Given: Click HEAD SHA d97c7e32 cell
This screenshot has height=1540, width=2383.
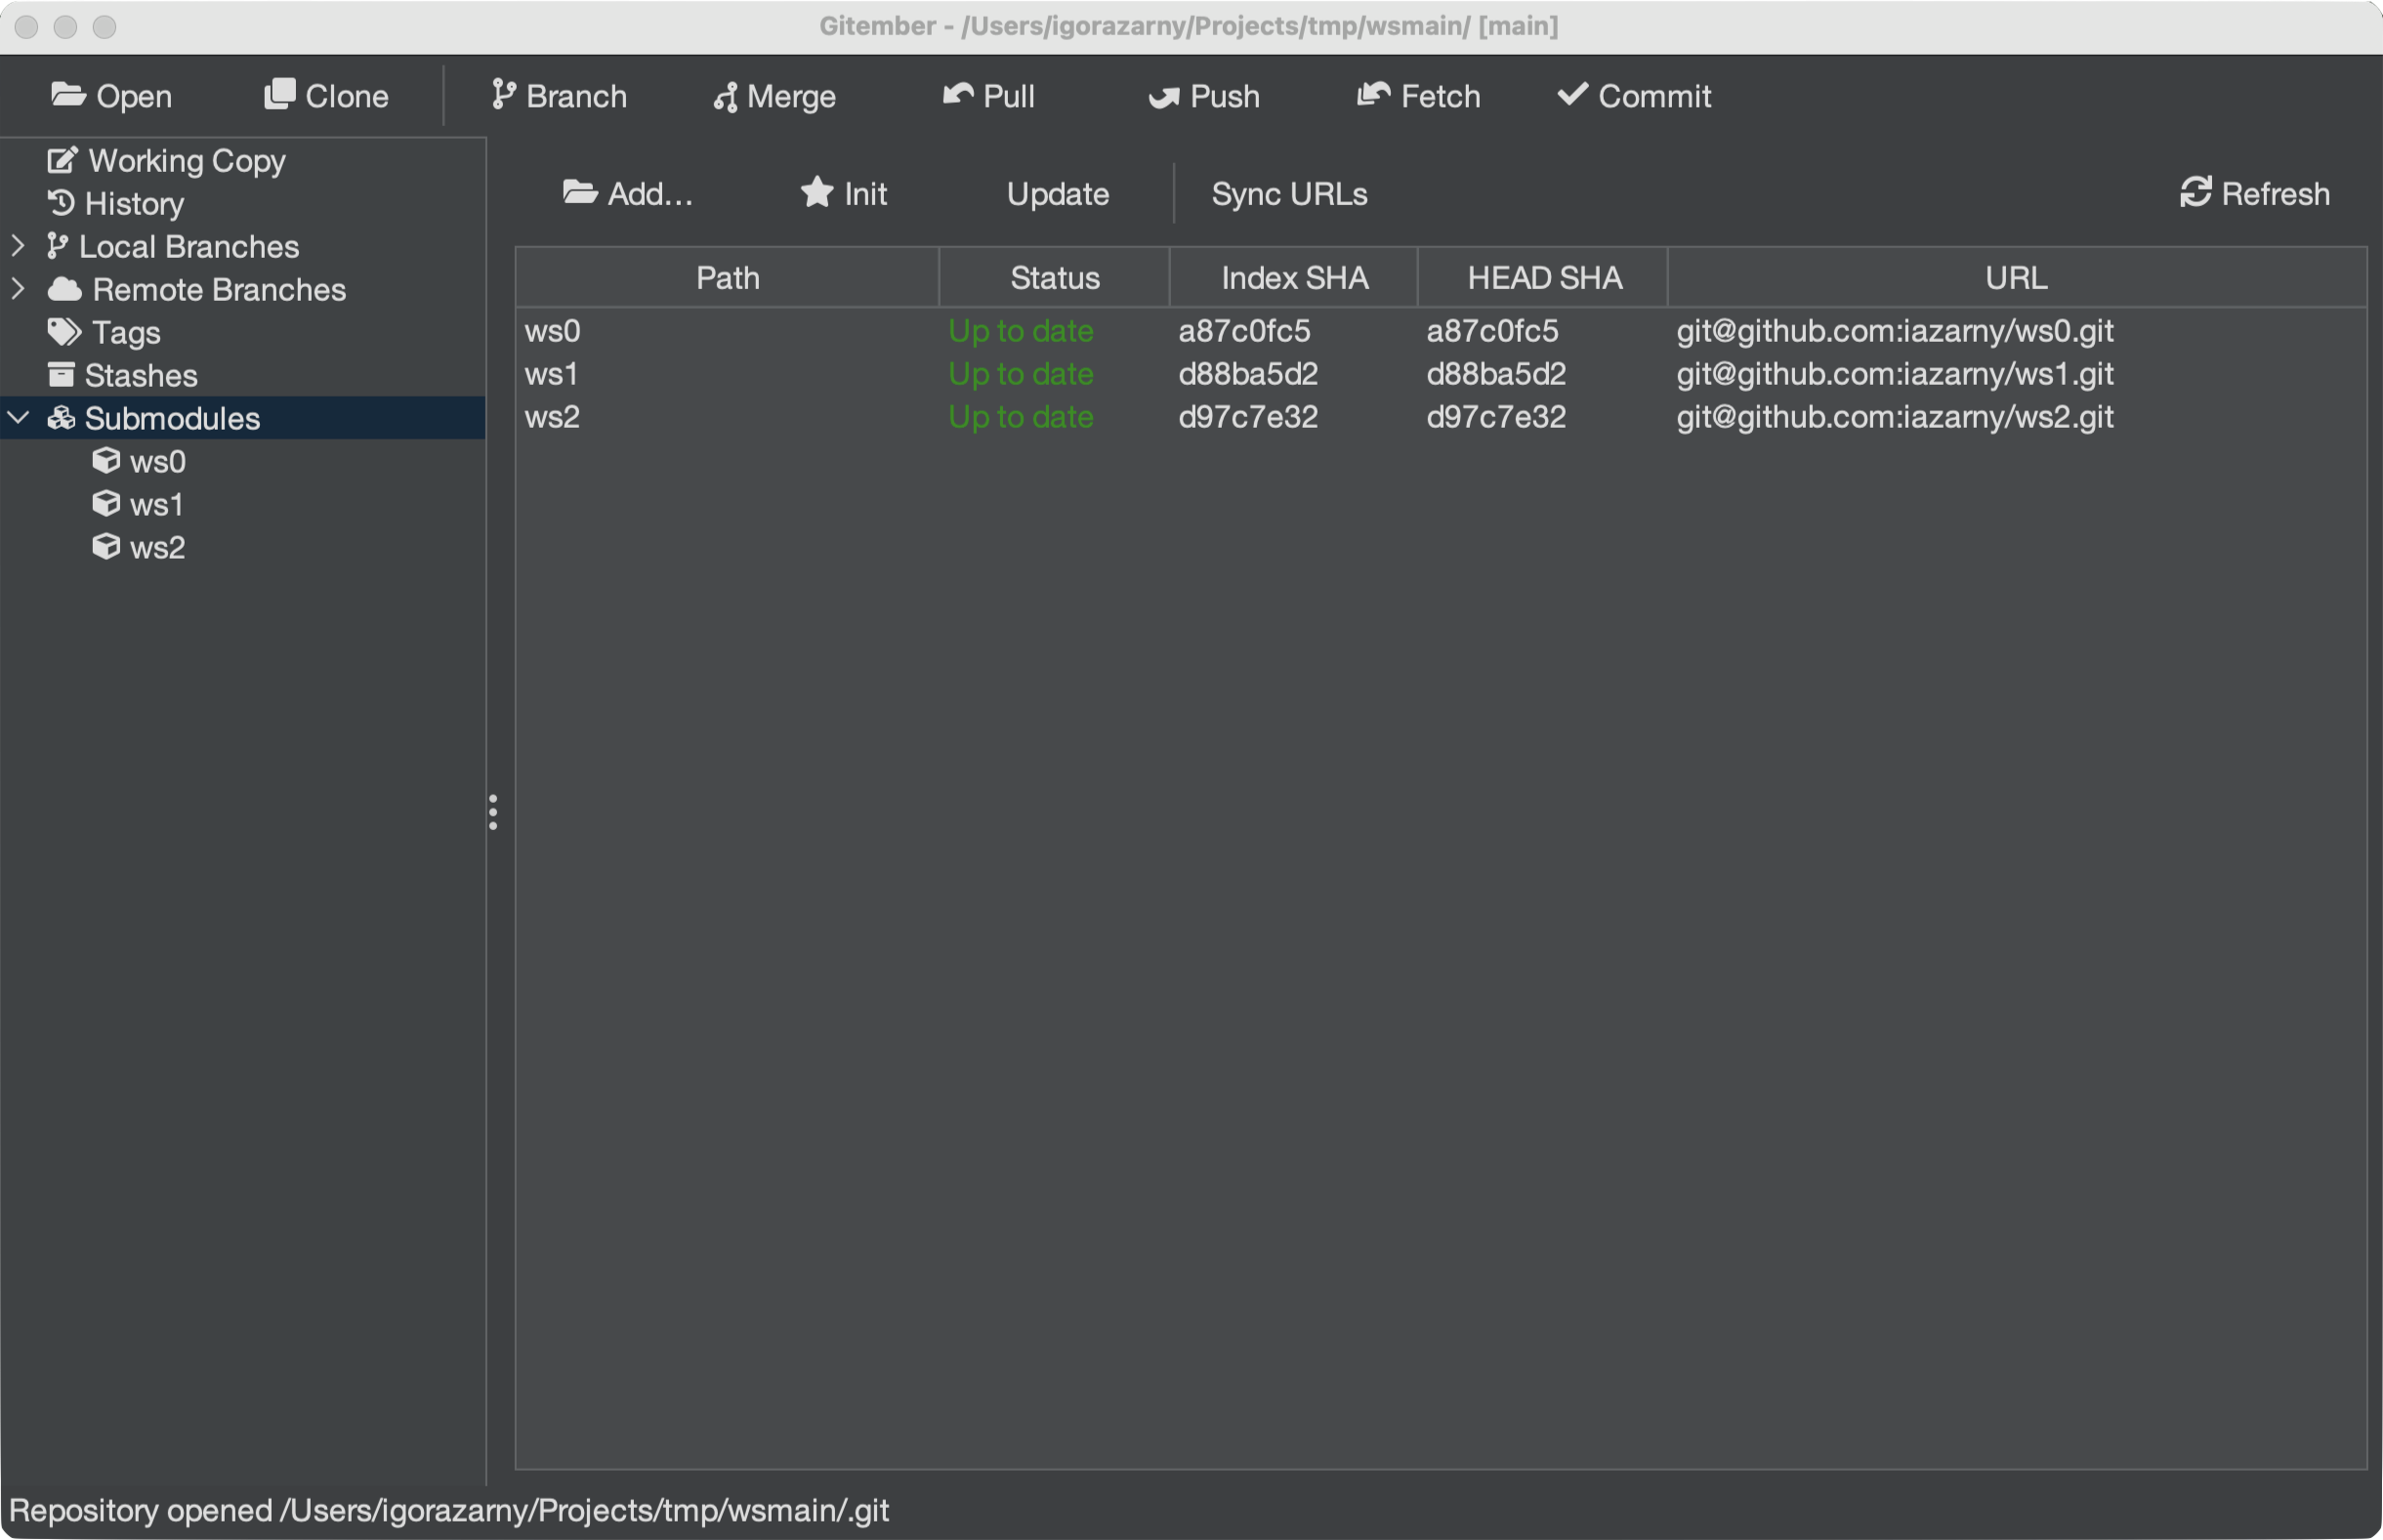Looking at the screenshot, I should click(1496, 417).
